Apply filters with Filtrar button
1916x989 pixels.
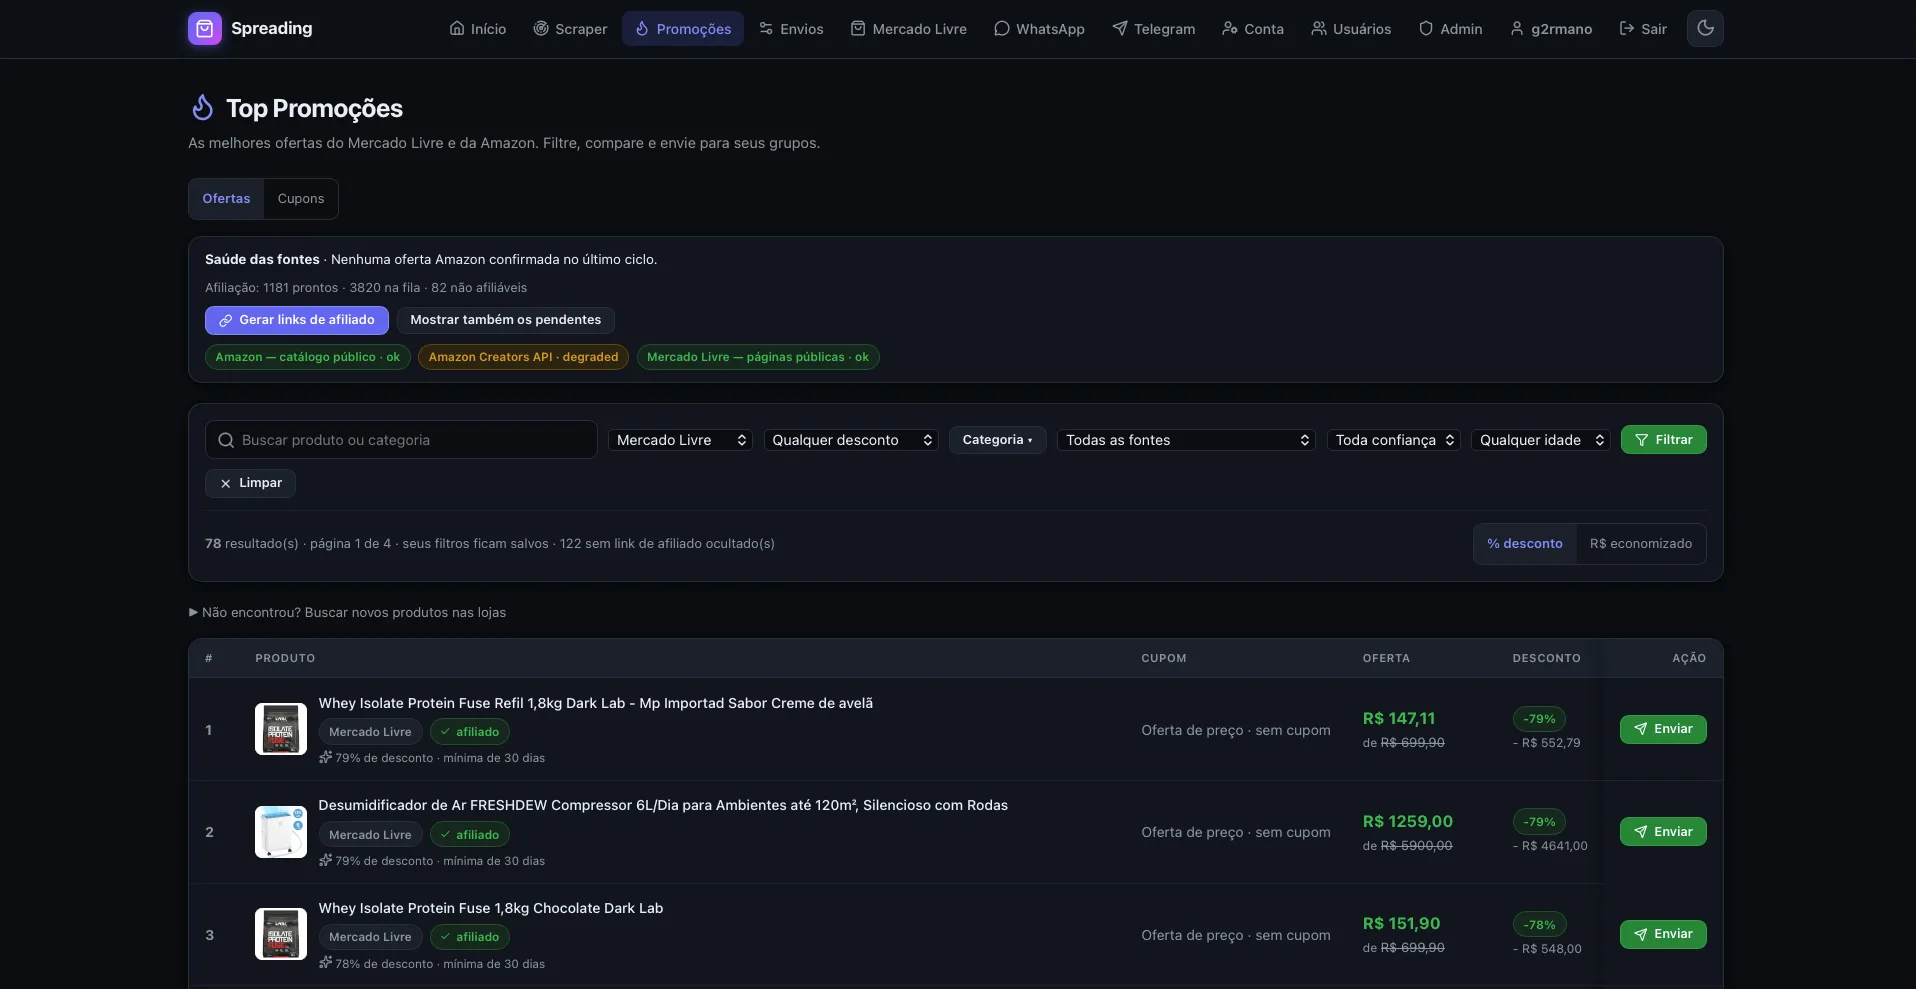pos(1664,440)
